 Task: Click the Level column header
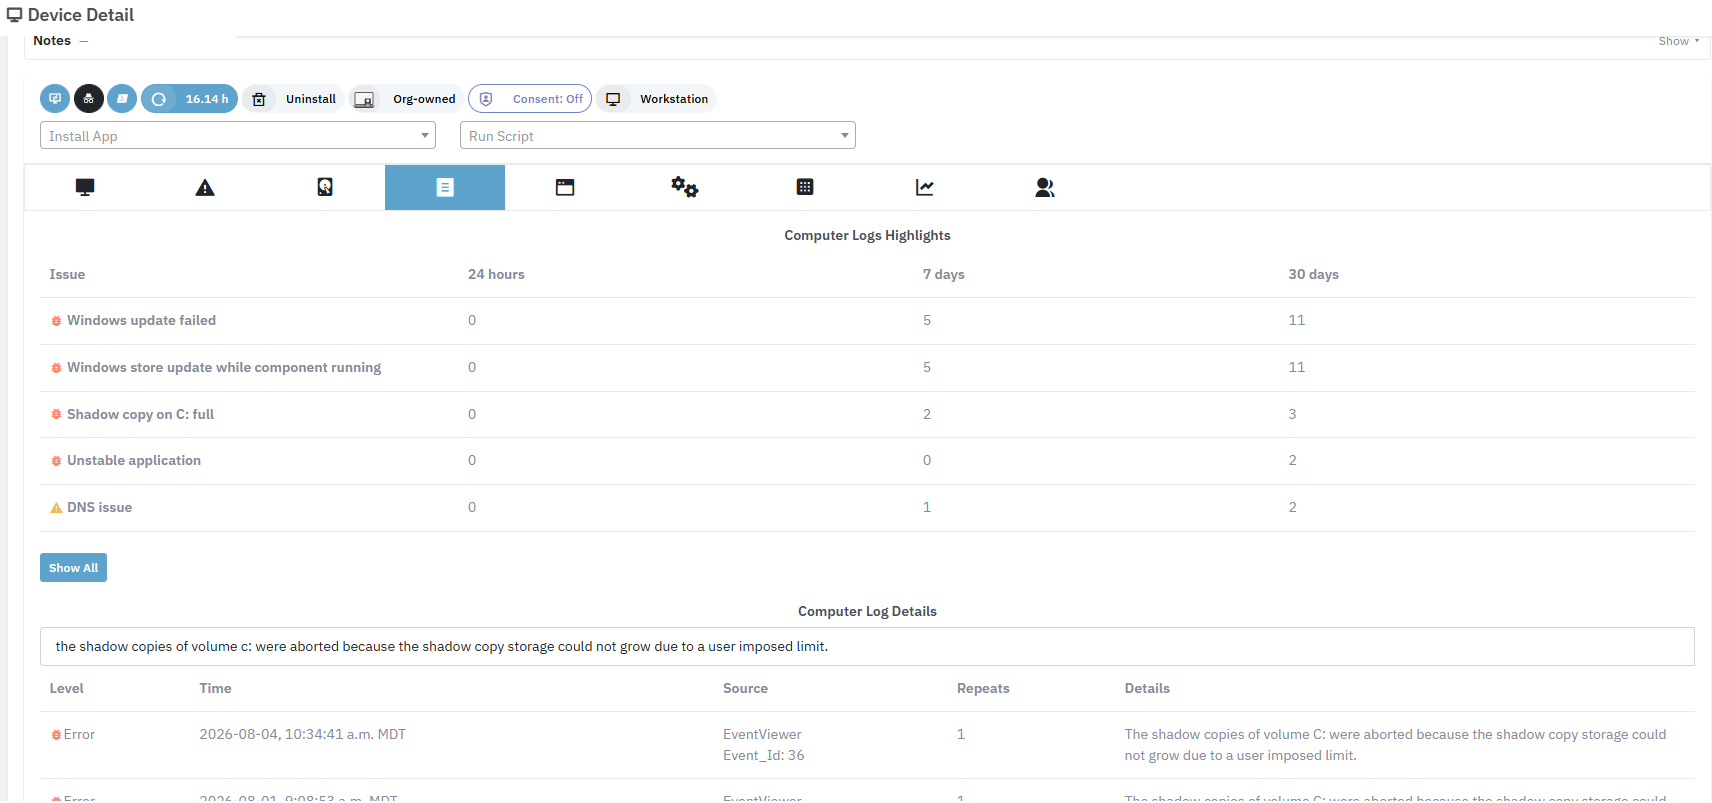(66, 688)
